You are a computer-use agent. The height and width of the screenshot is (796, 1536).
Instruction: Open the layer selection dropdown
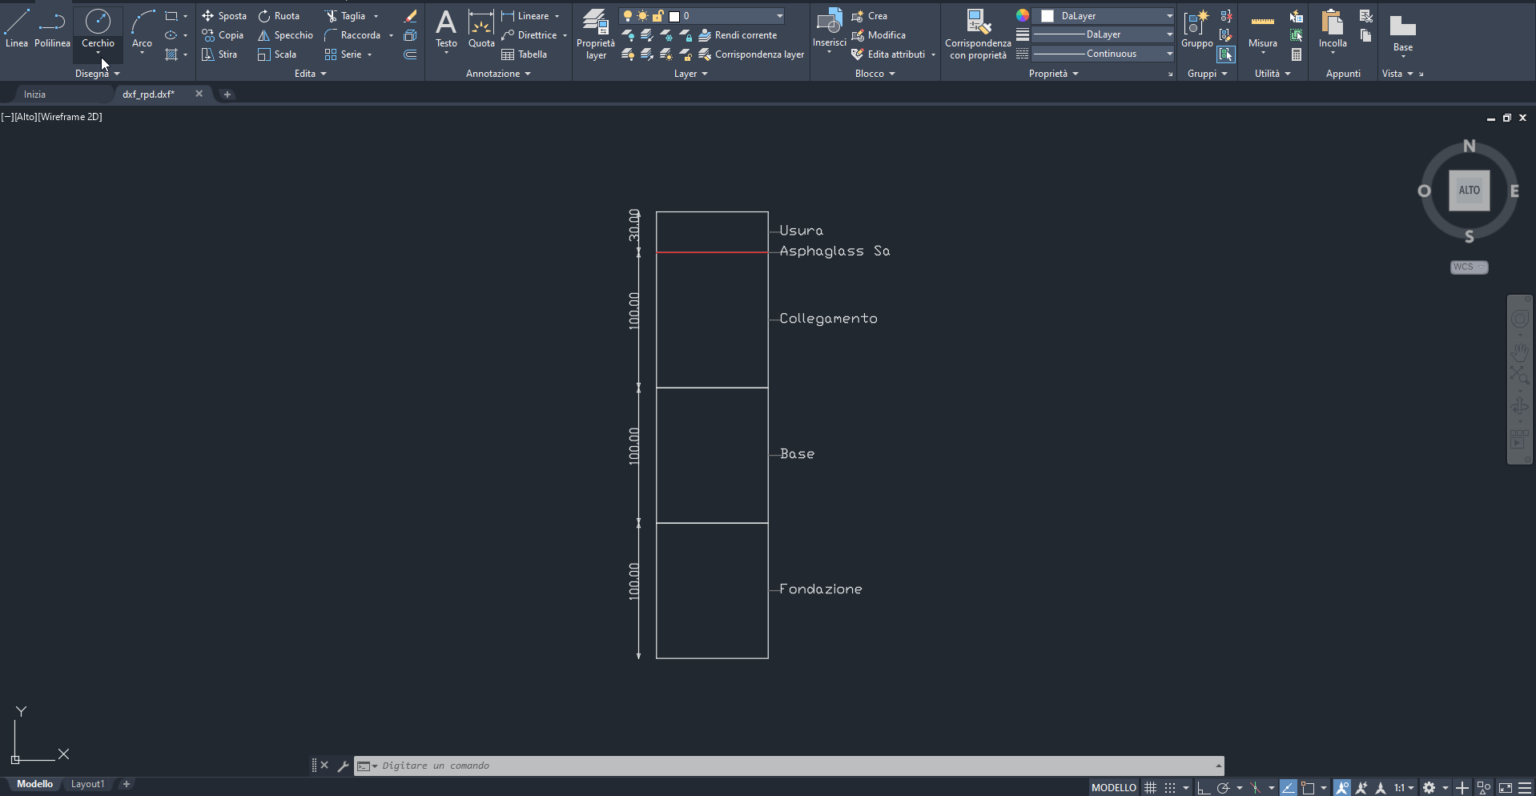point(732,16)
